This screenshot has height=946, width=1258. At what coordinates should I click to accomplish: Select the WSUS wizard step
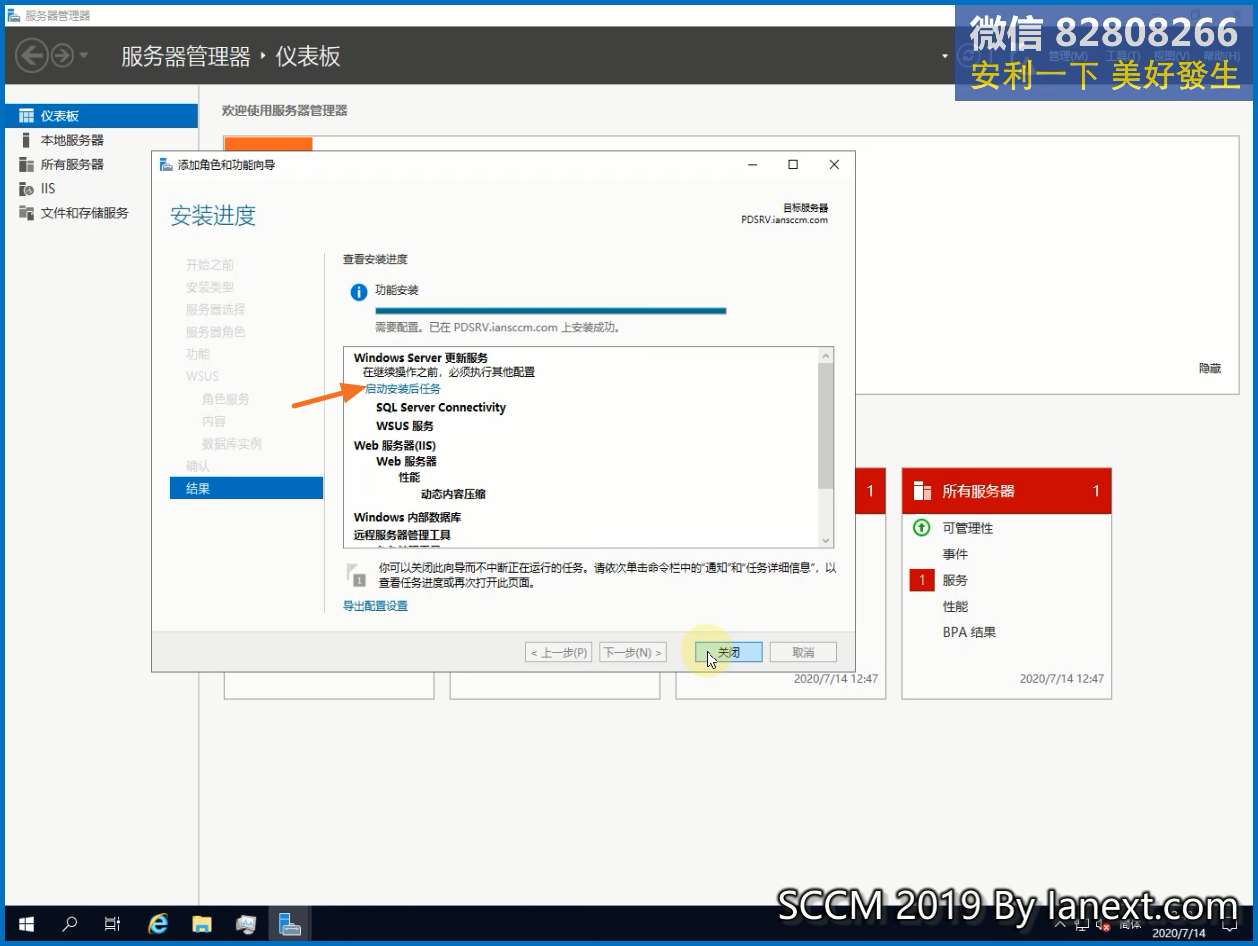tap(202, 376)
